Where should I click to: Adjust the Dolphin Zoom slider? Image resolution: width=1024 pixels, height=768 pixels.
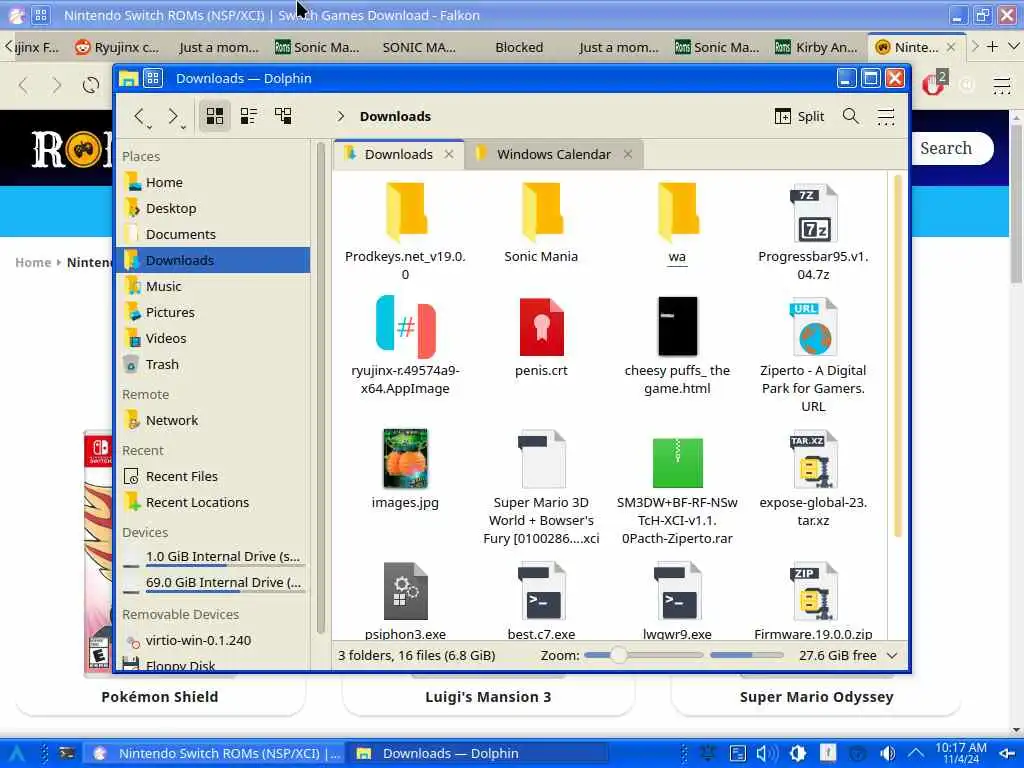[x=643, y=655]
